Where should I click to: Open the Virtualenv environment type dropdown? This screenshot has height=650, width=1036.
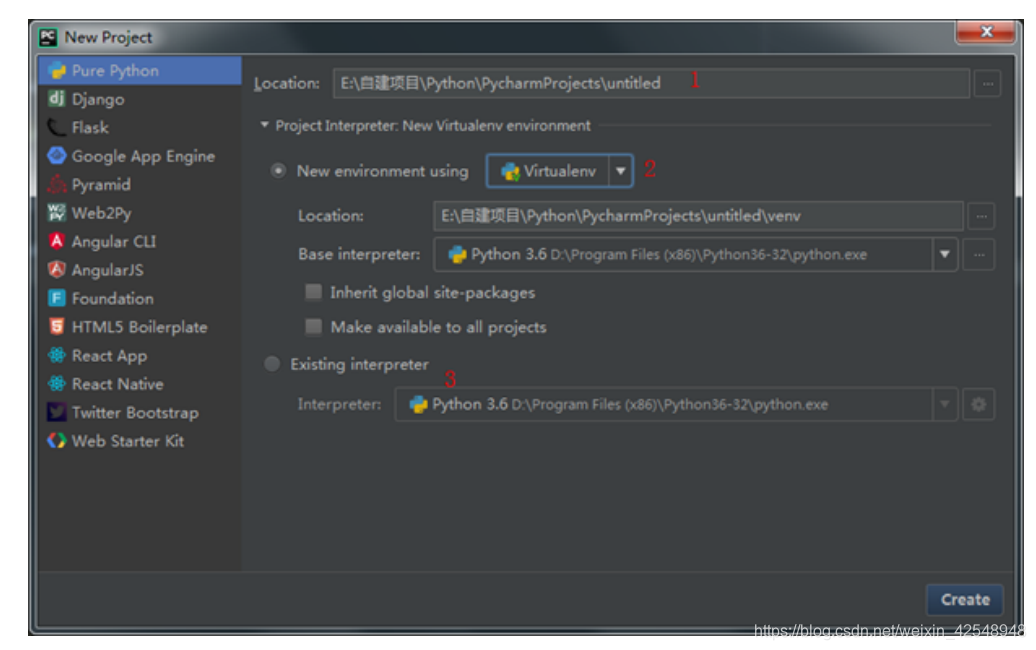pos(620,171)
